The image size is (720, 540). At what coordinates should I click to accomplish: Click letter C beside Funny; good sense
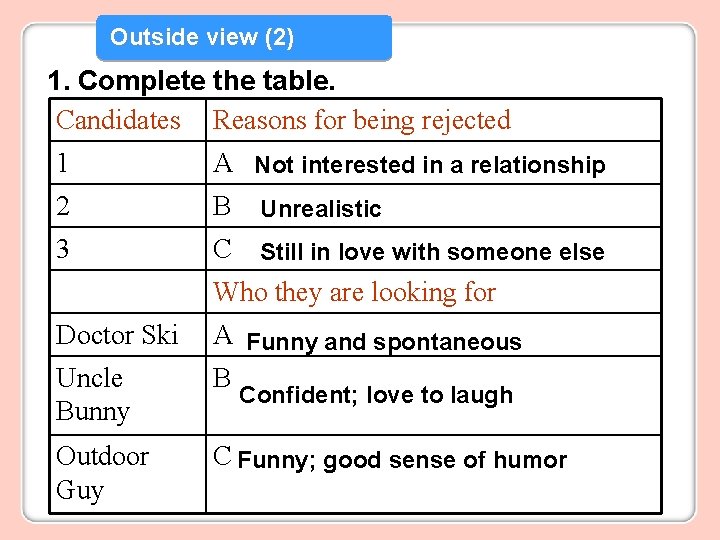tap(222, 456)
